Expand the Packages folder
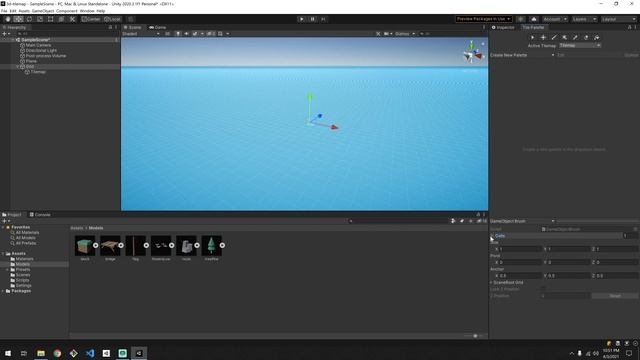Viewport: 640px width, 360px height. click(3, 291)
